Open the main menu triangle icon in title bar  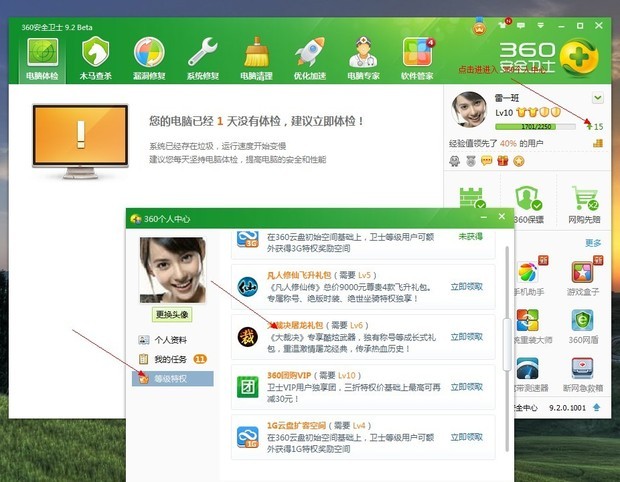(541, 26)
